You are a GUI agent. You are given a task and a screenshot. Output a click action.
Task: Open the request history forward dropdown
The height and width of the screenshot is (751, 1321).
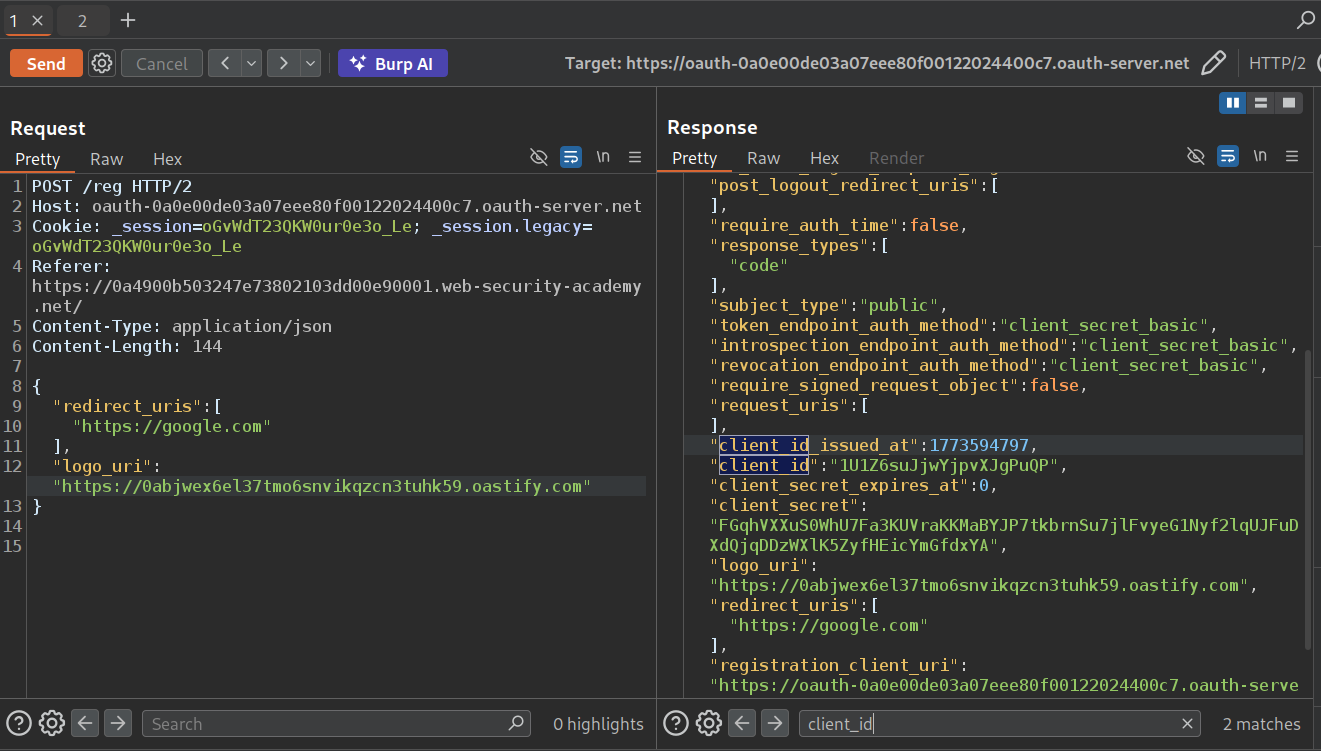click(x=310, y=63)
